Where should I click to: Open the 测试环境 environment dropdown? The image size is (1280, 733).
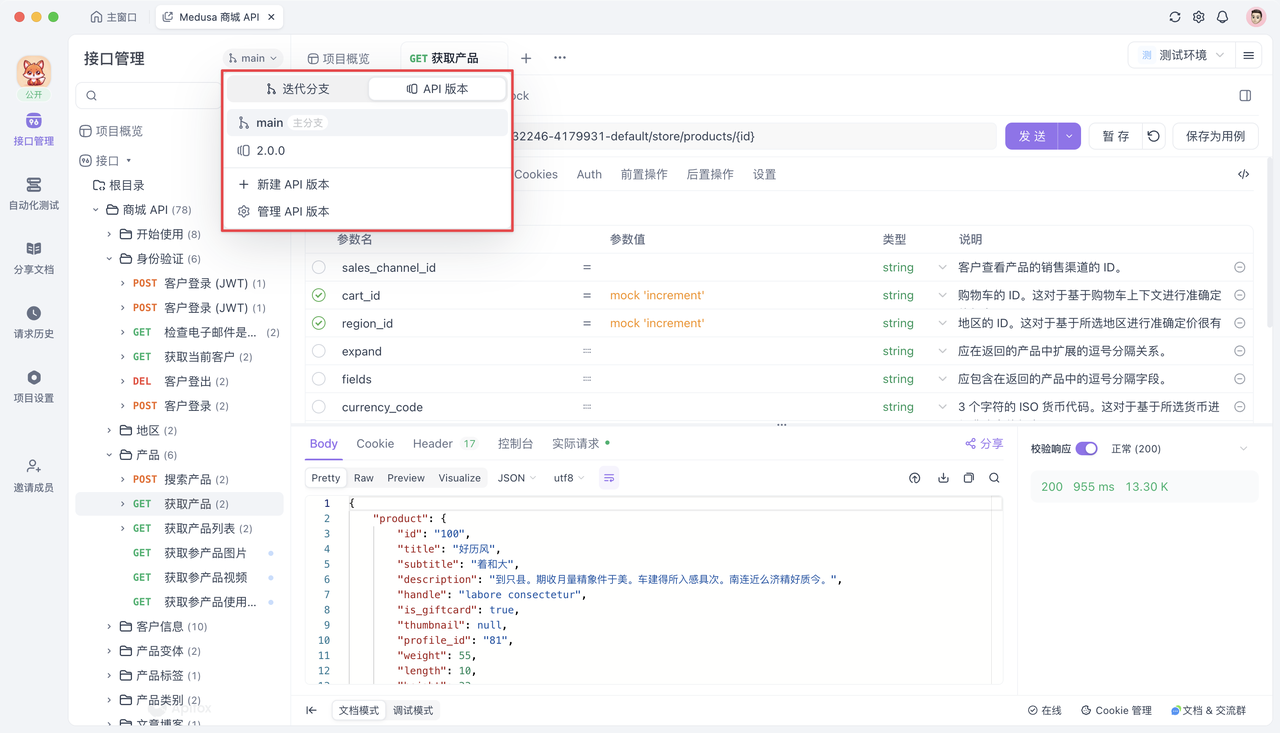pyautogui.click(x=1182, y=55)
